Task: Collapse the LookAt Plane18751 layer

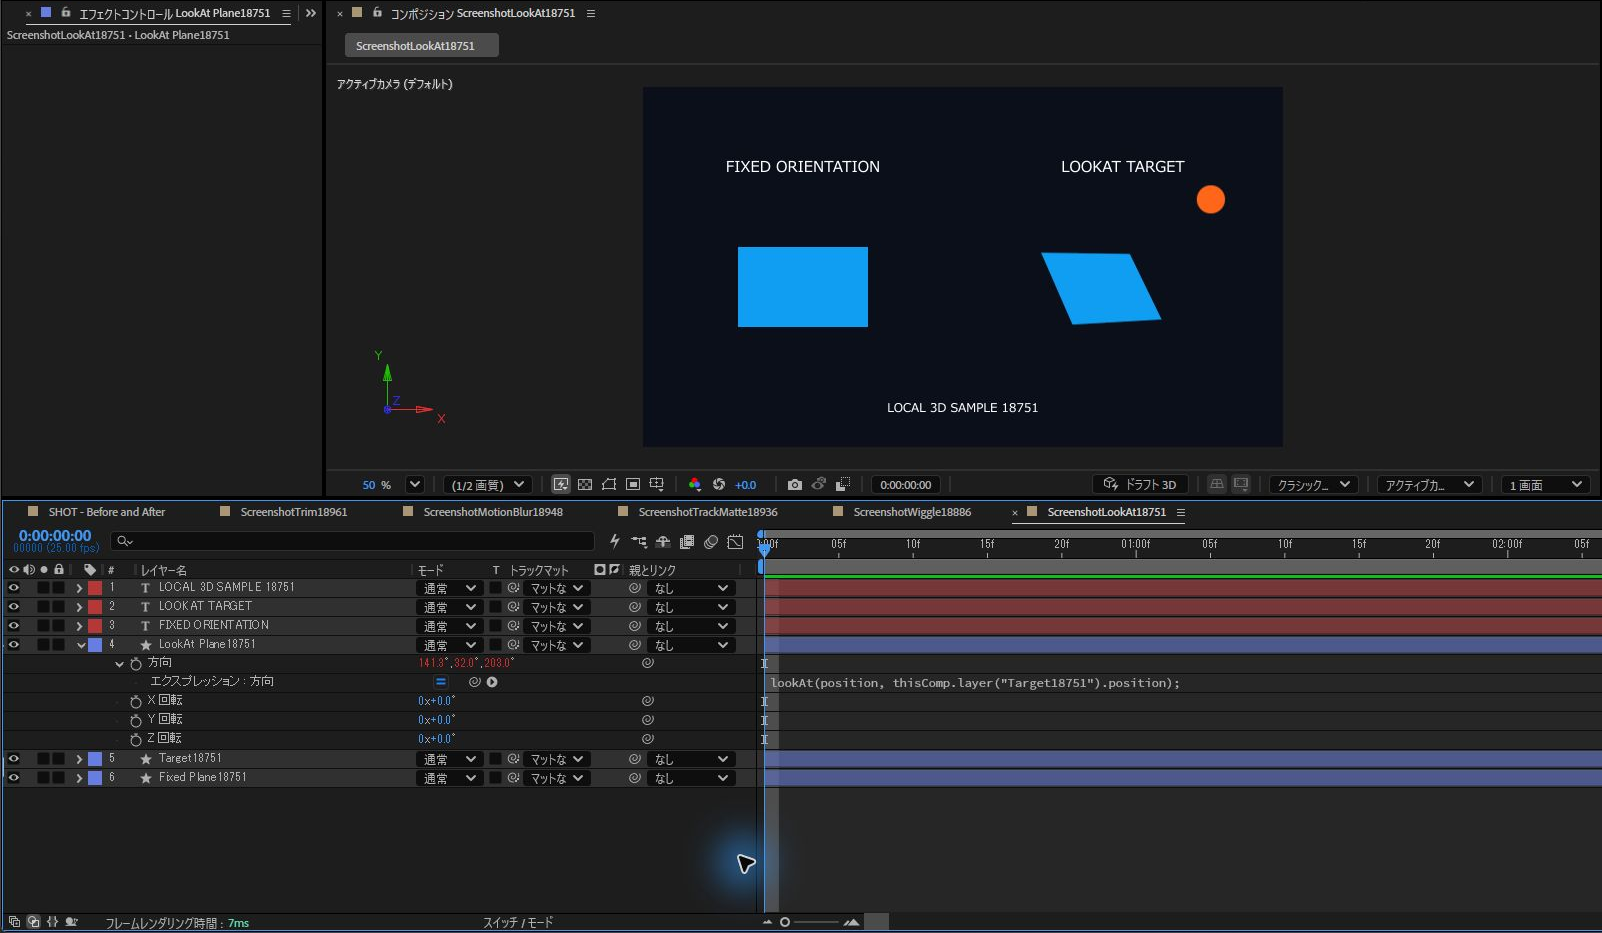Action: click(81, 645)
